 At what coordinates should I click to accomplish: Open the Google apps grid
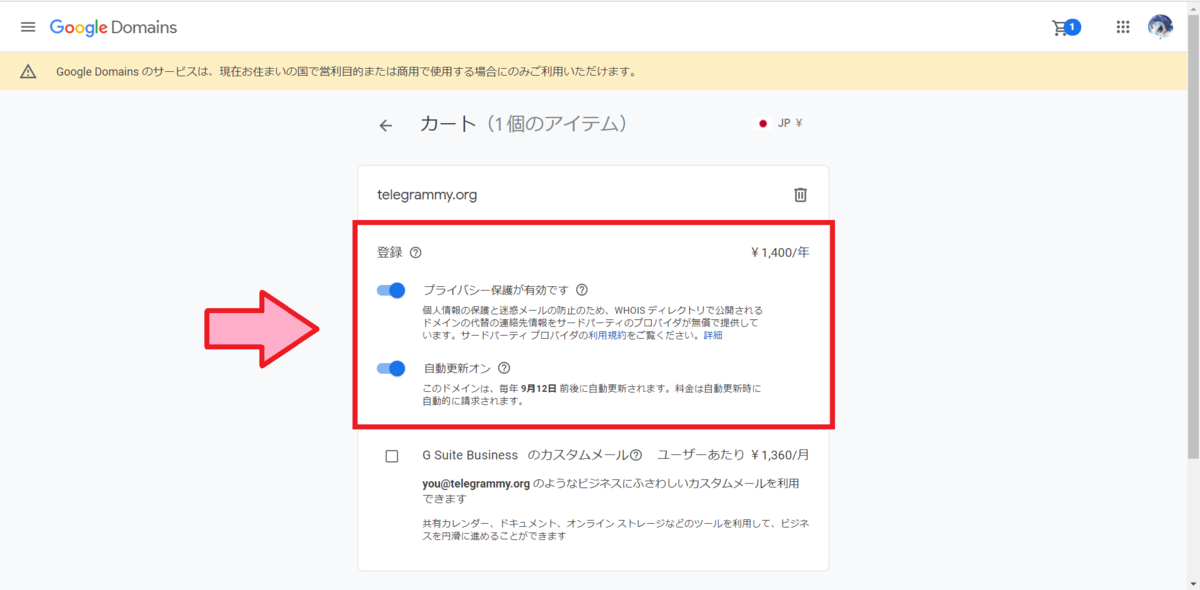pos(1123,27)
